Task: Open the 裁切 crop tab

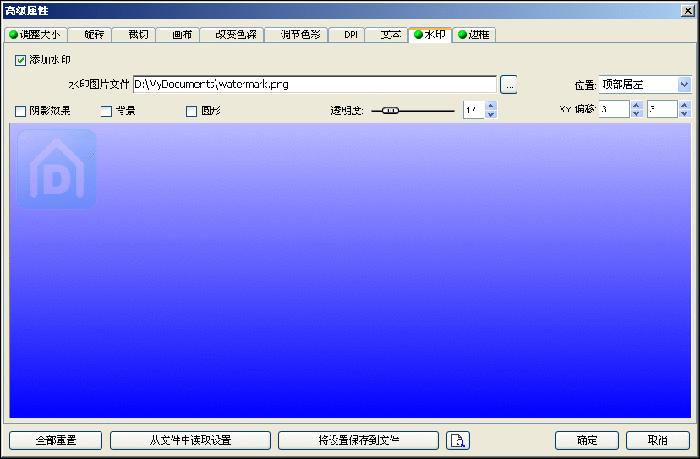Action: coord(133,35)
